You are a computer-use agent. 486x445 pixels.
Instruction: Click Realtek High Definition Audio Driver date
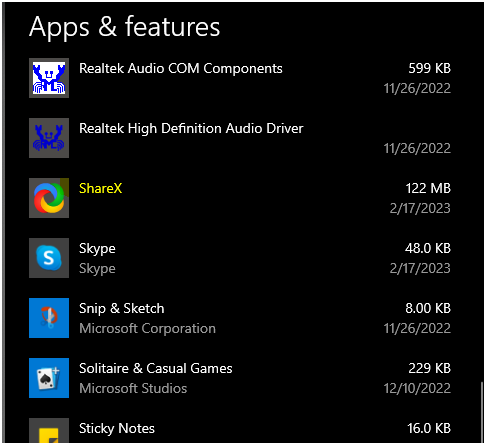[x=417, y=149]
